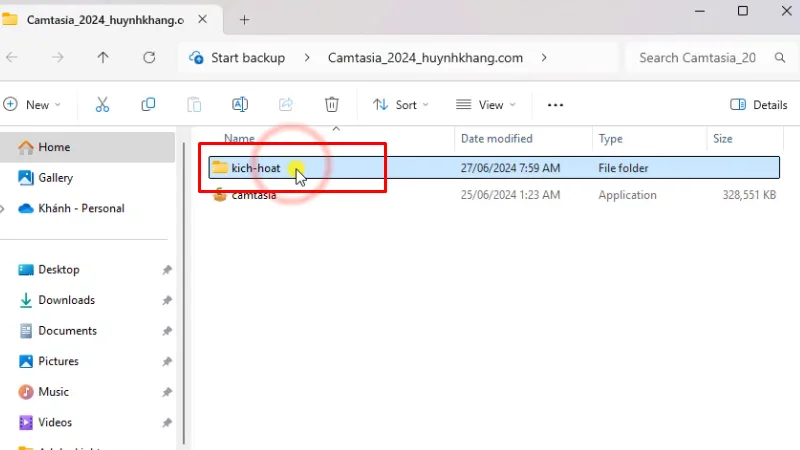Screen dimensions: 800x450
Task: Select Home in the navigation pane
Action: tap(54, 147)
